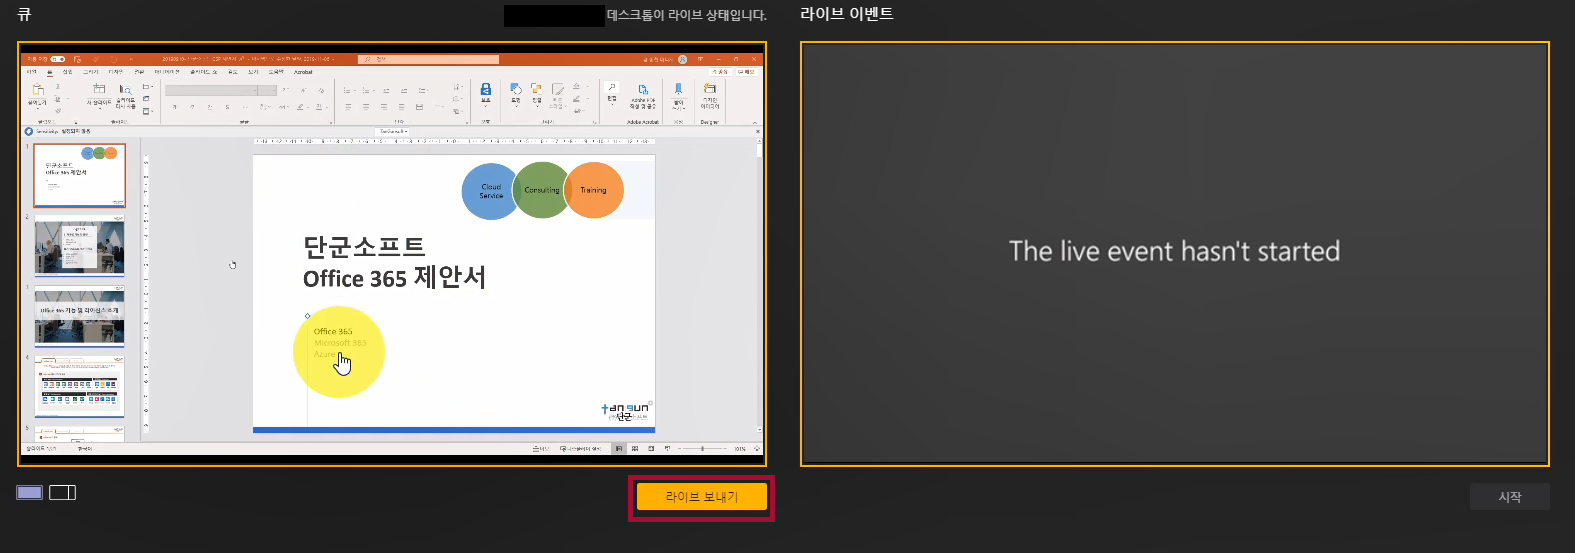Click the 시작 button under live event
This screenshot has width=1575, height=553.
click(1509, 497)
